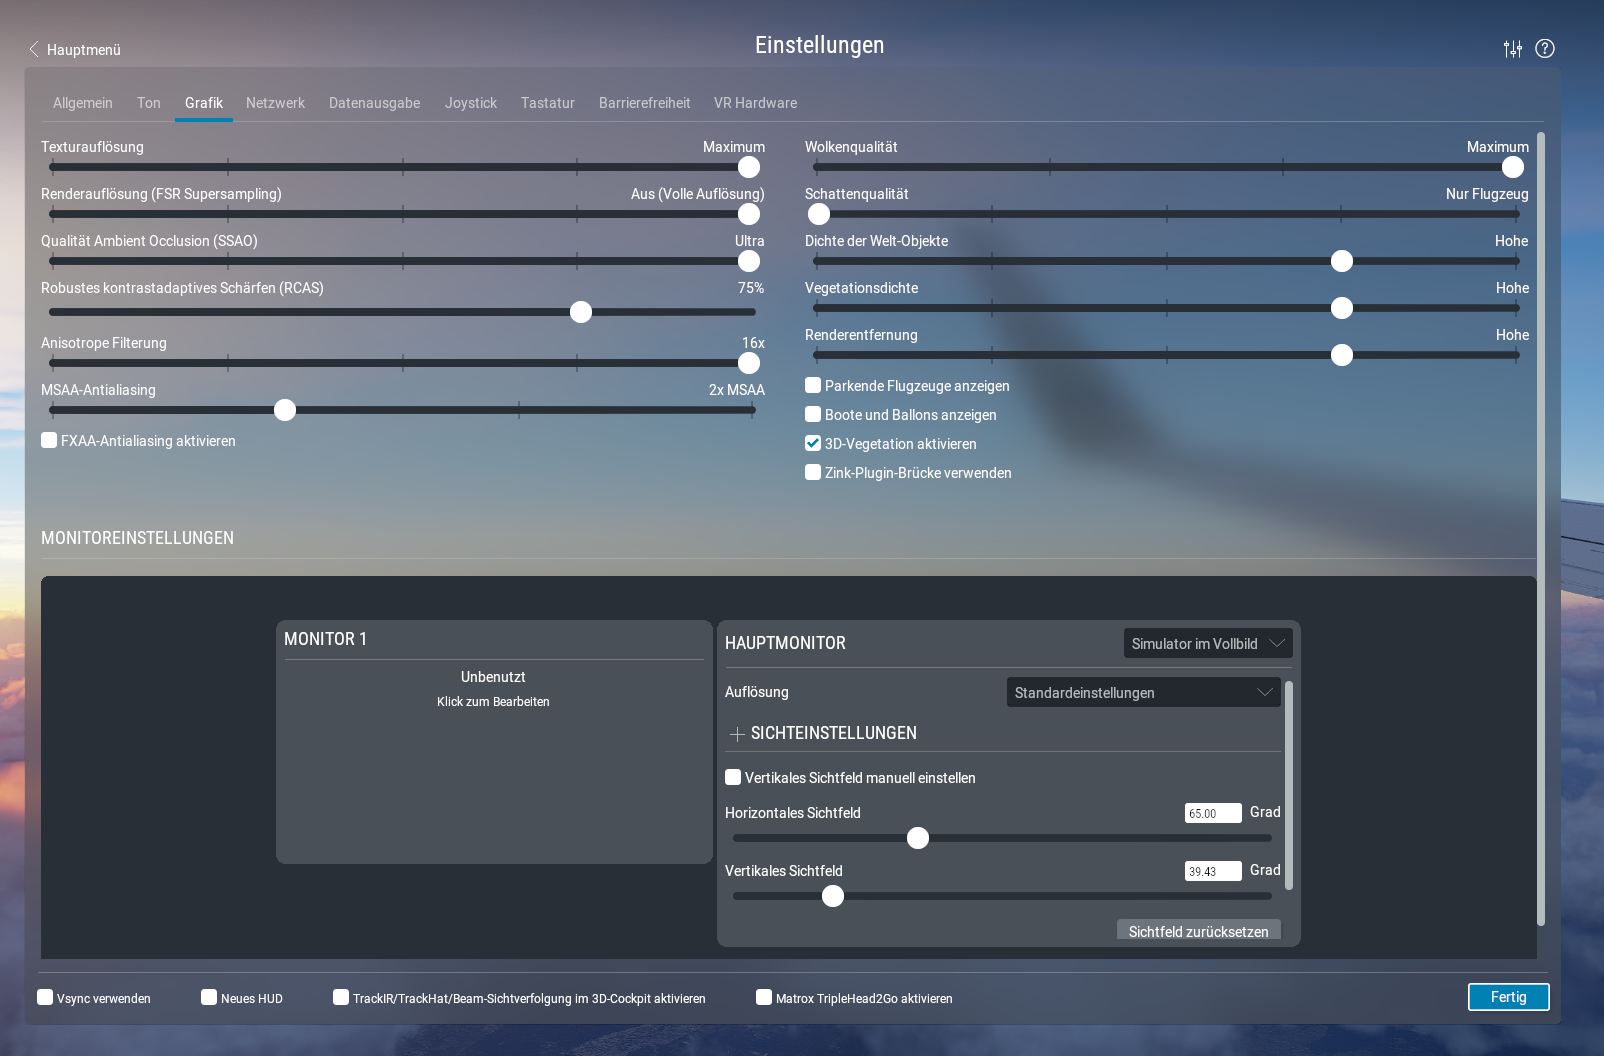Click the Vegetationsdichte slider handle

pyautogui.click(x=1342, y=308)
